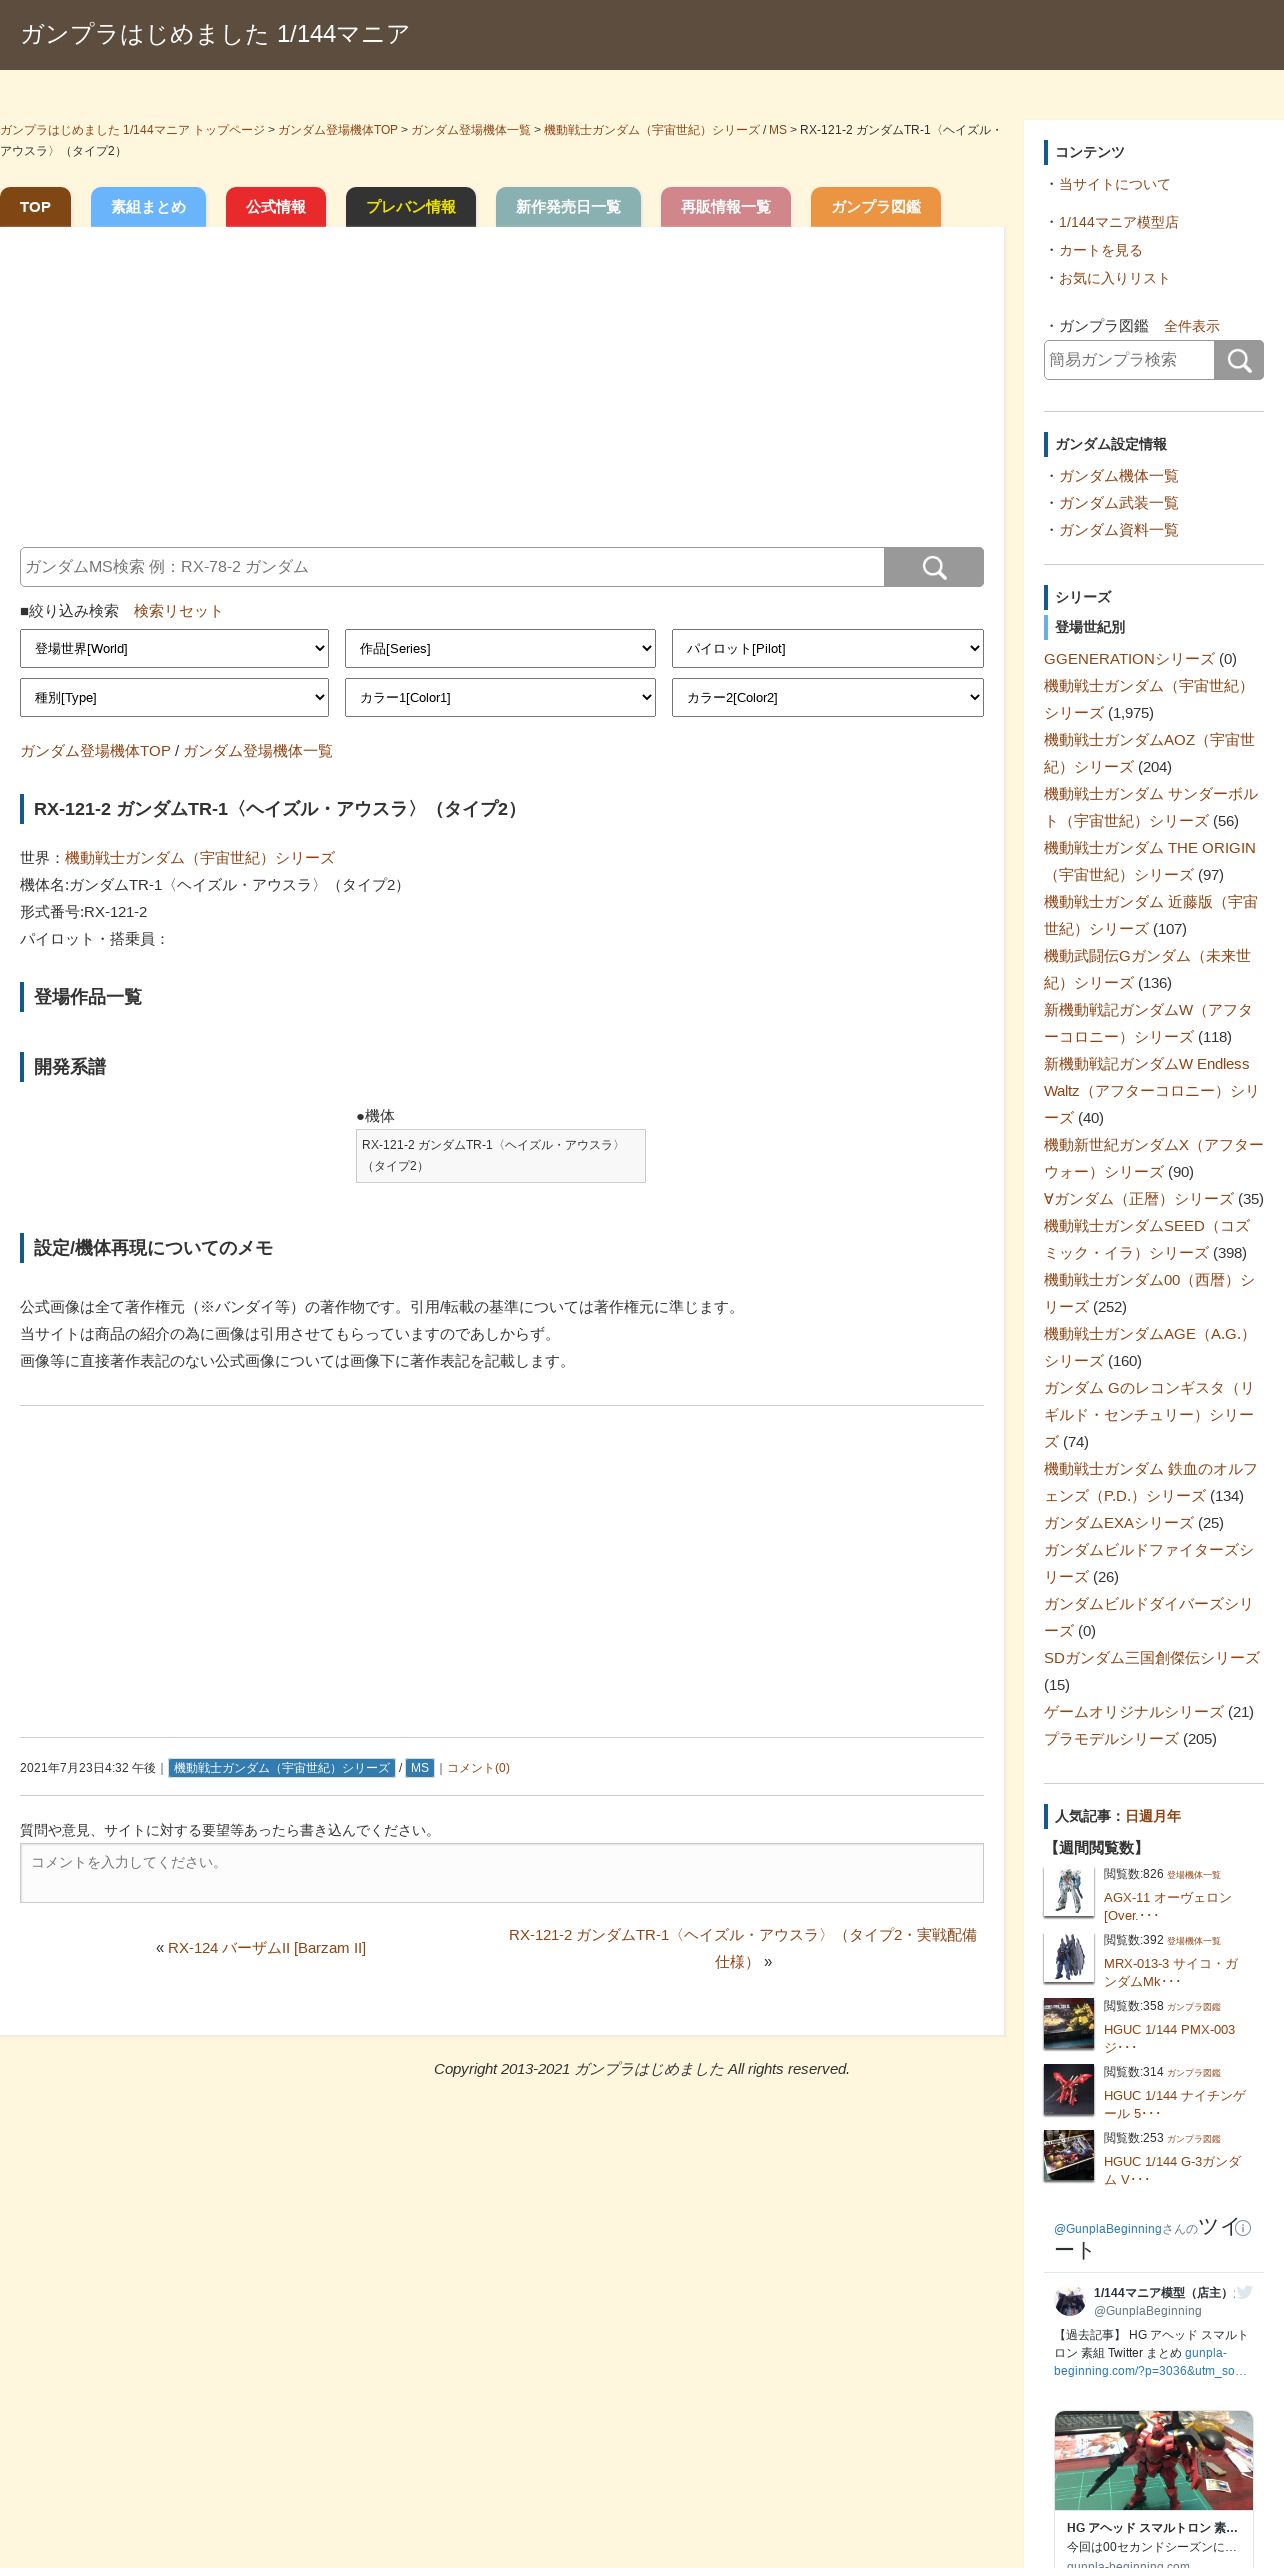Go to next post タイプ2・実戦配備仕様
The image size is (1284, 2568).
742,1948
